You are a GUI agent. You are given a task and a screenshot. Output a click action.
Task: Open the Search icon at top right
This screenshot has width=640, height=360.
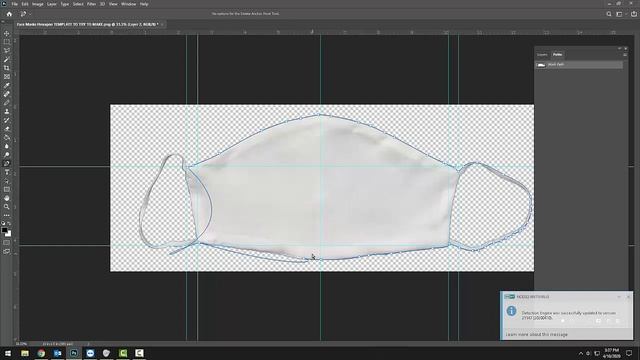point(609,14)
